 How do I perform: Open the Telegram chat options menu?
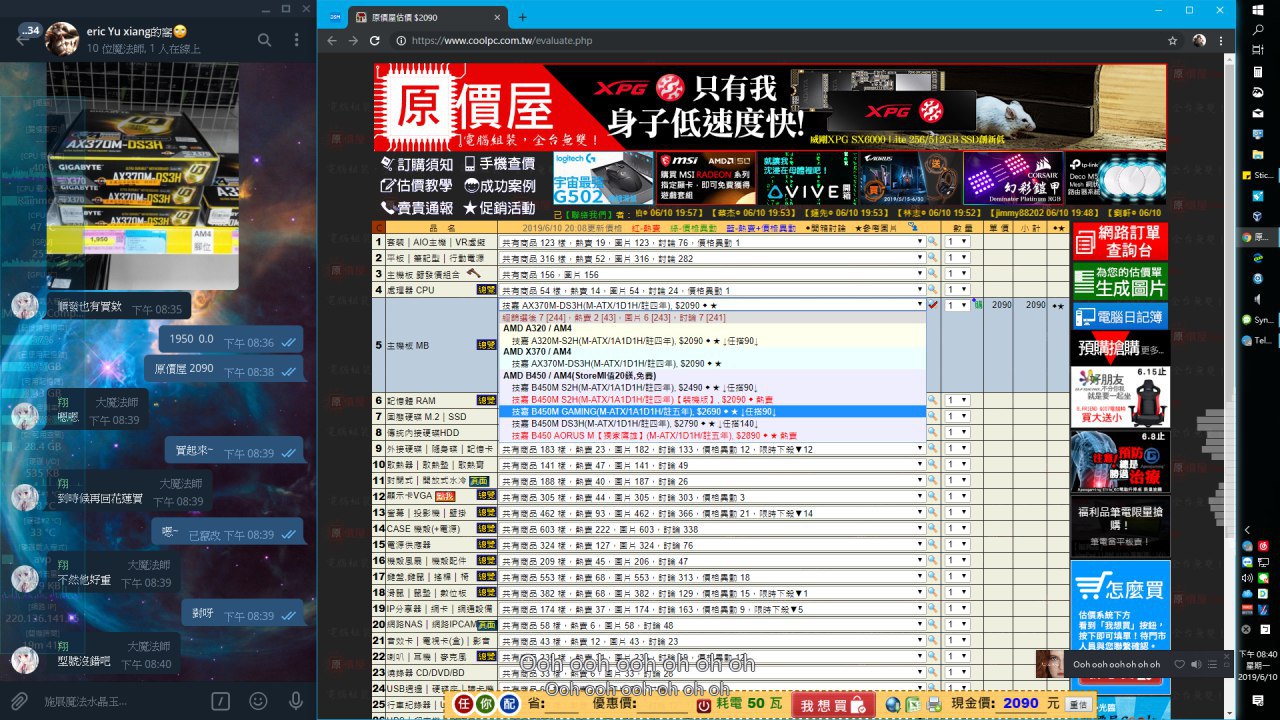(296, 40)
